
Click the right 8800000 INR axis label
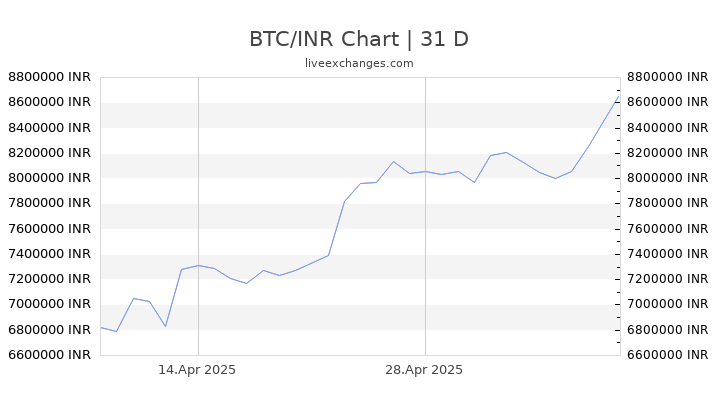tap(668, 77)
